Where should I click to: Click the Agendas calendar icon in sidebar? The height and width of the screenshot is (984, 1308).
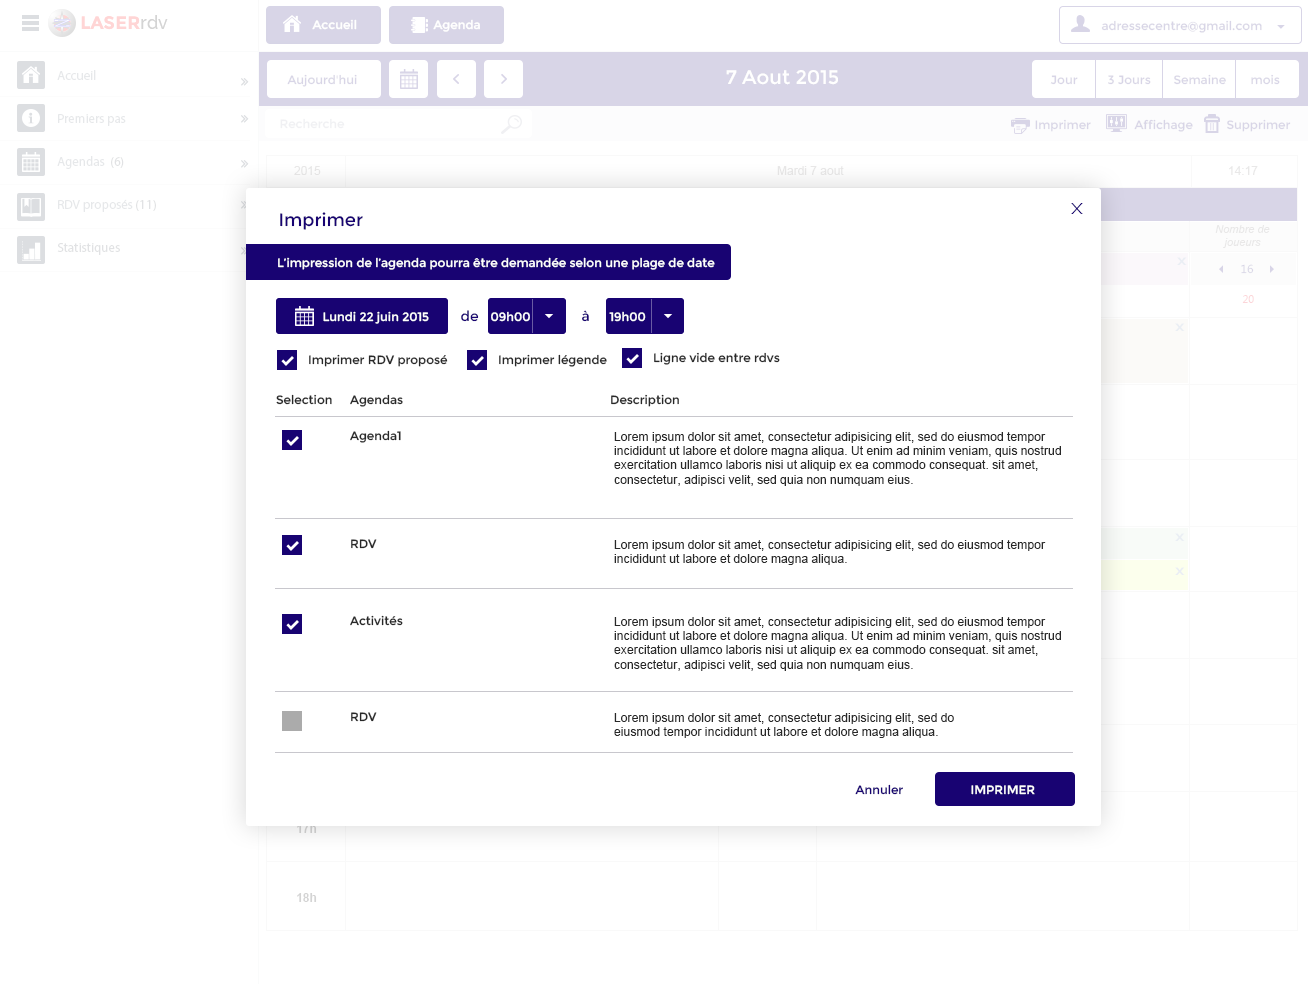tap(31, 161)
